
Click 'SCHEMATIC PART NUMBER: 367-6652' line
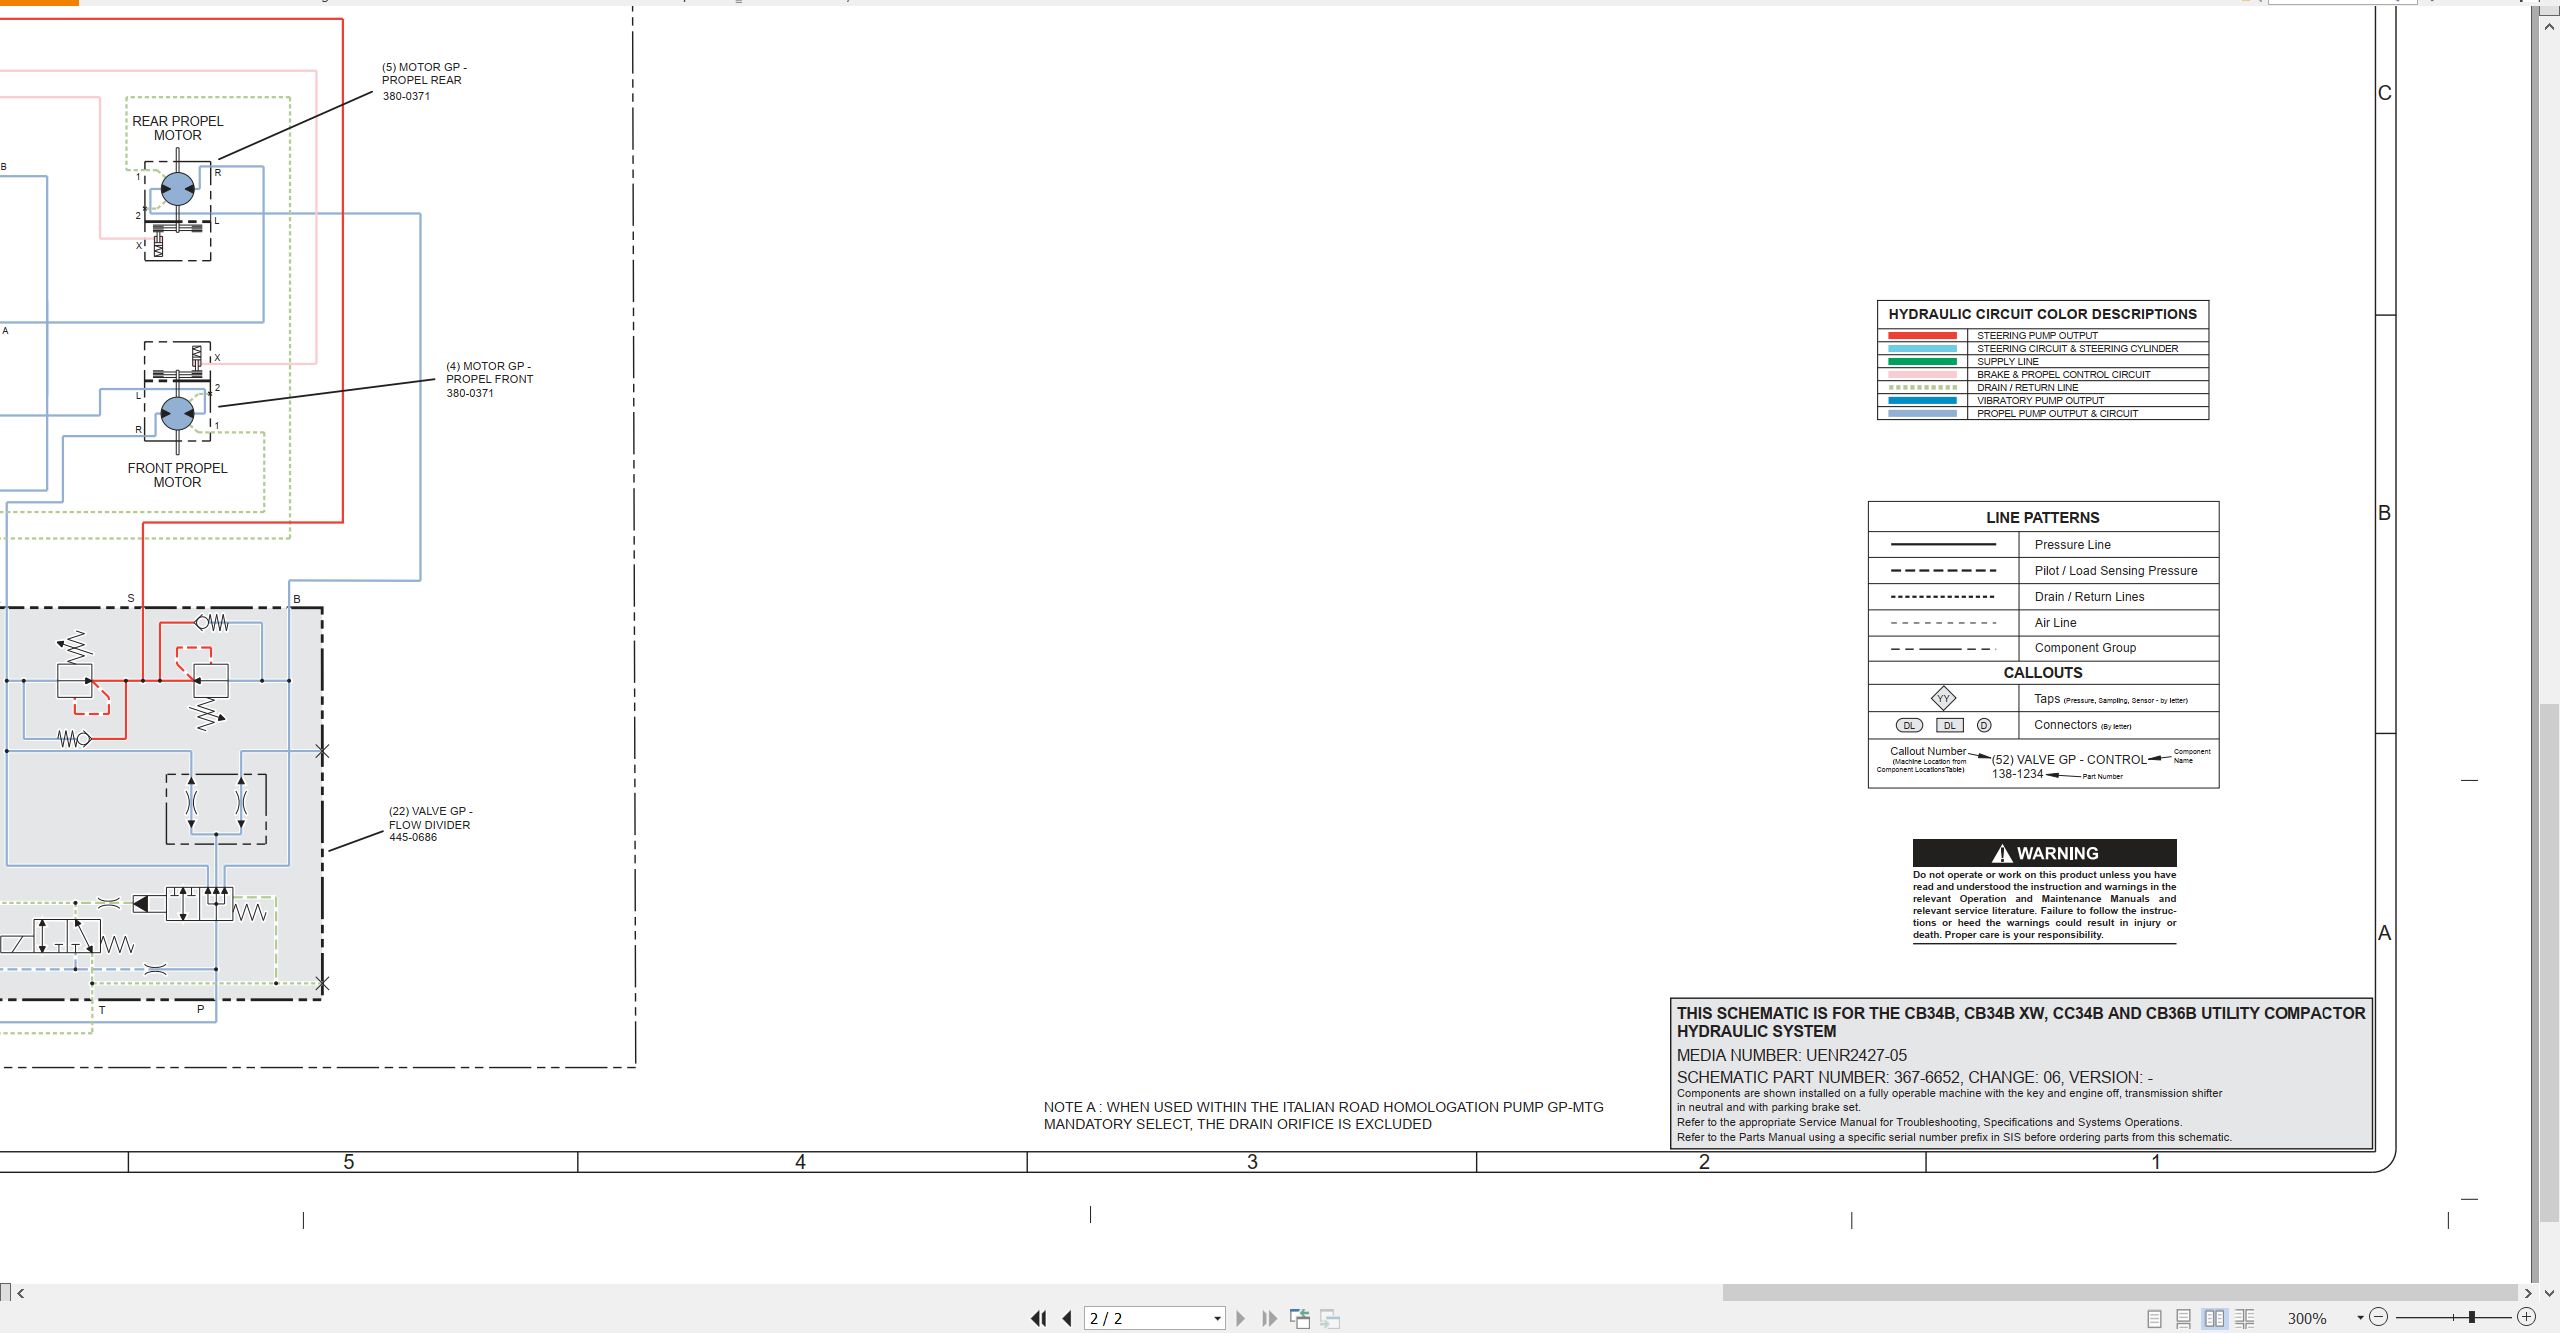click(1915, 1077)
